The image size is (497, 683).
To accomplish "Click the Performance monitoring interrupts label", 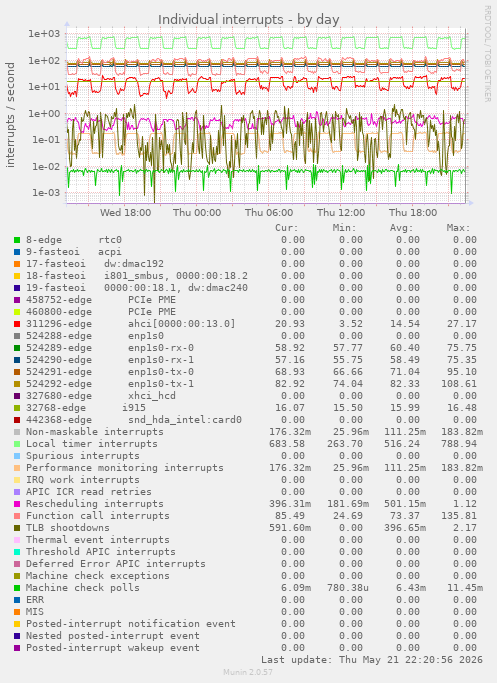I will pyautogui.click(x=125, y=468).
